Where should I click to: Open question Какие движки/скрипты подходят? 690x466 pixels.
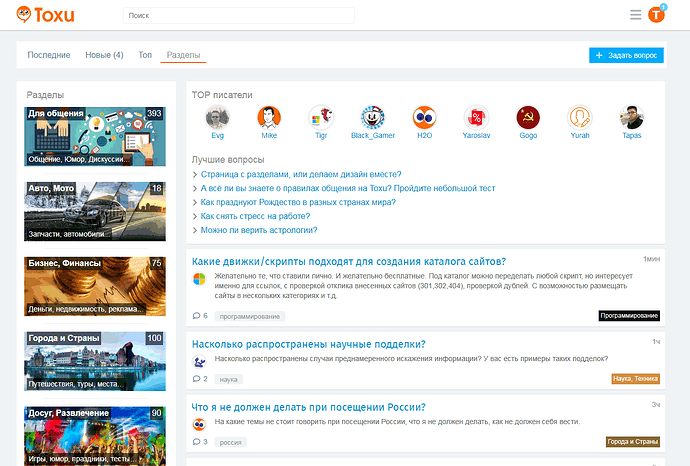[349, 261]
